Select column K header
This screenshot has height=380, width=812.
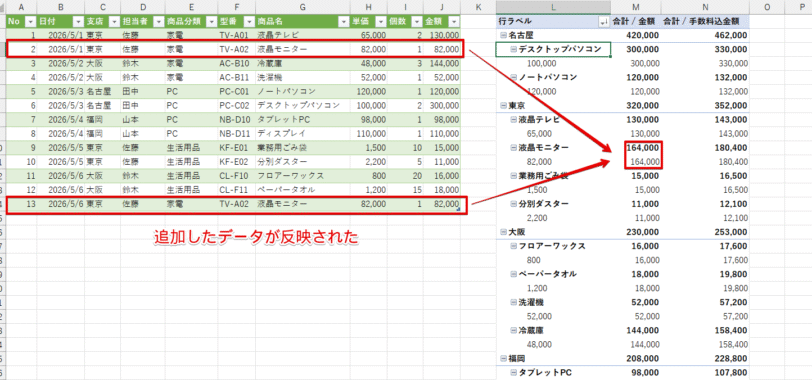tap(478, 7)
